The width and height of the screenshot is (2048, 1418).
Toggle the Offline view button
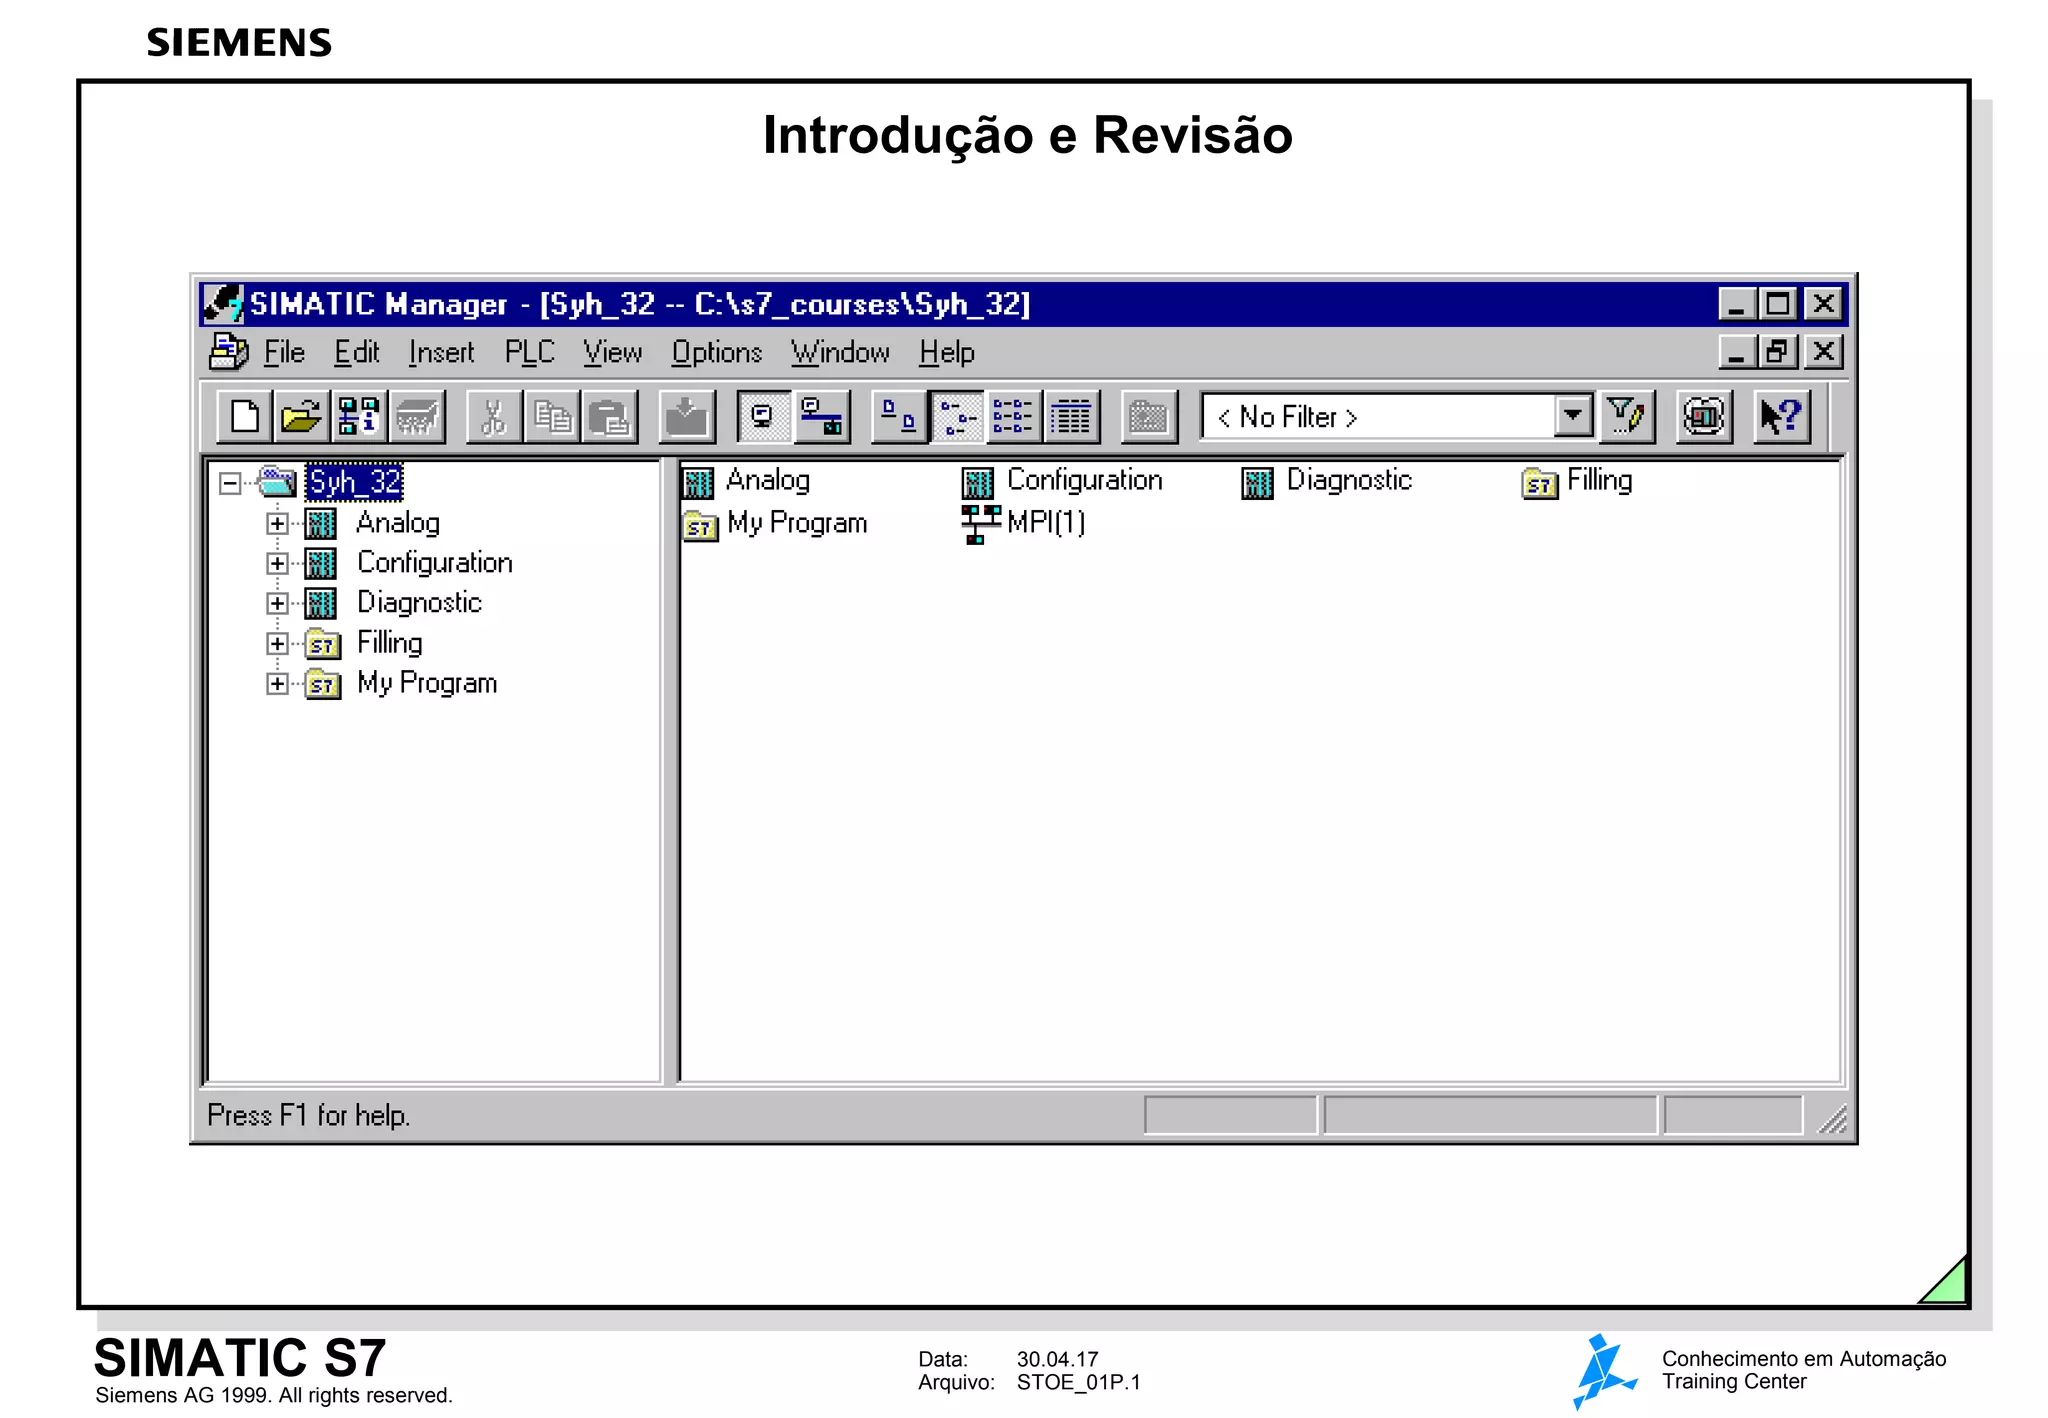coord(764,416)
